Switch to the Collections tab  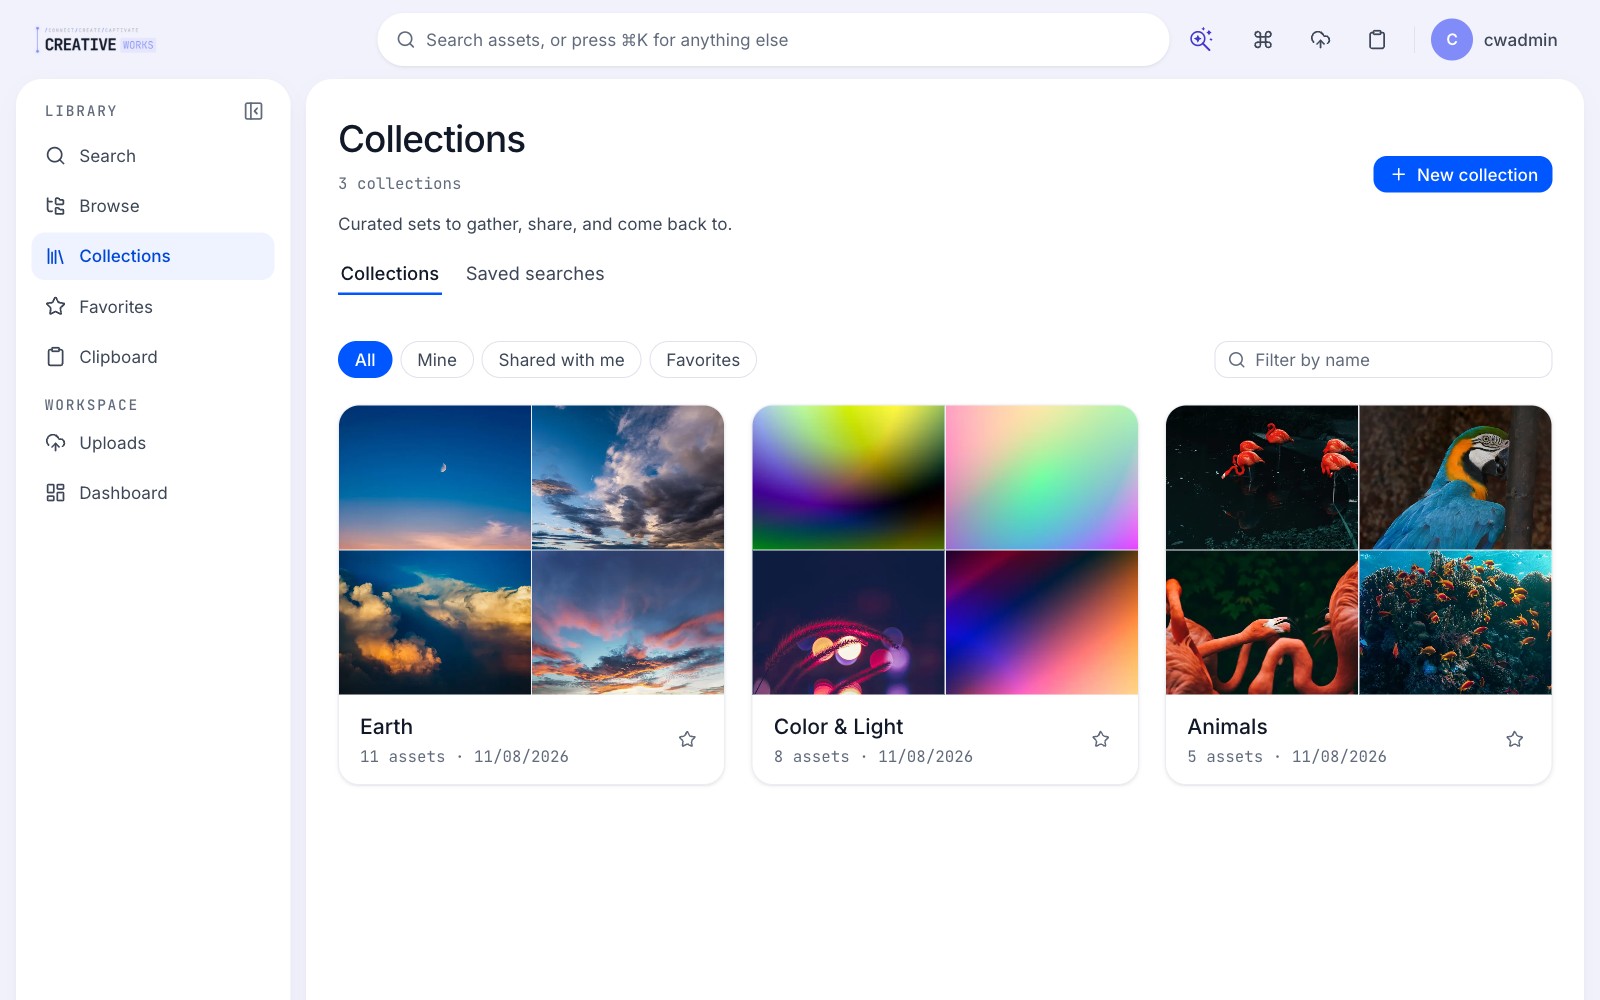pyautogui.click(x=390, y=274)
